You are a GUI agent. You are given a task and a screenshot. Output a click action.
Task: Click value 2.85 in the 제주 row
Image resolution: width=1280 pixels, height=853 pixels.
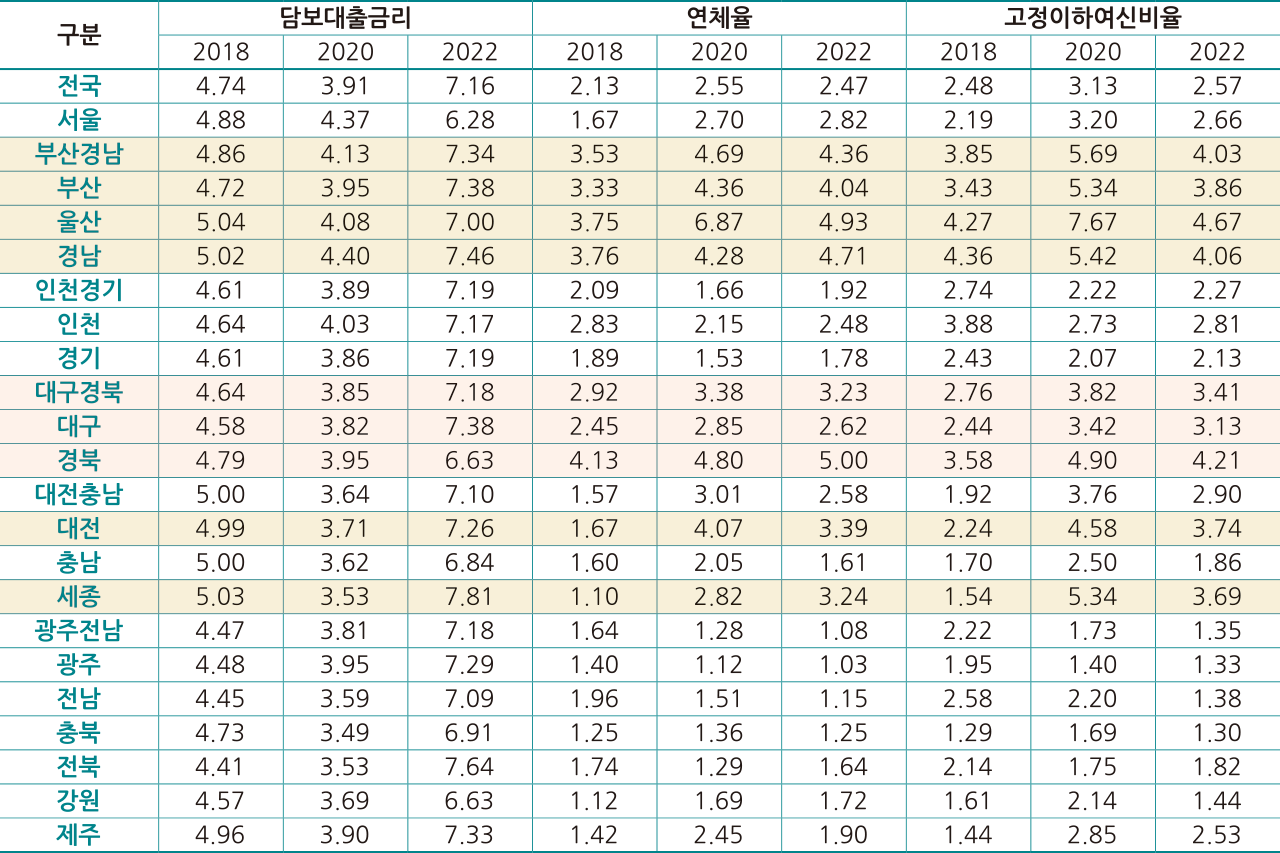click(x=1093, y=834)
